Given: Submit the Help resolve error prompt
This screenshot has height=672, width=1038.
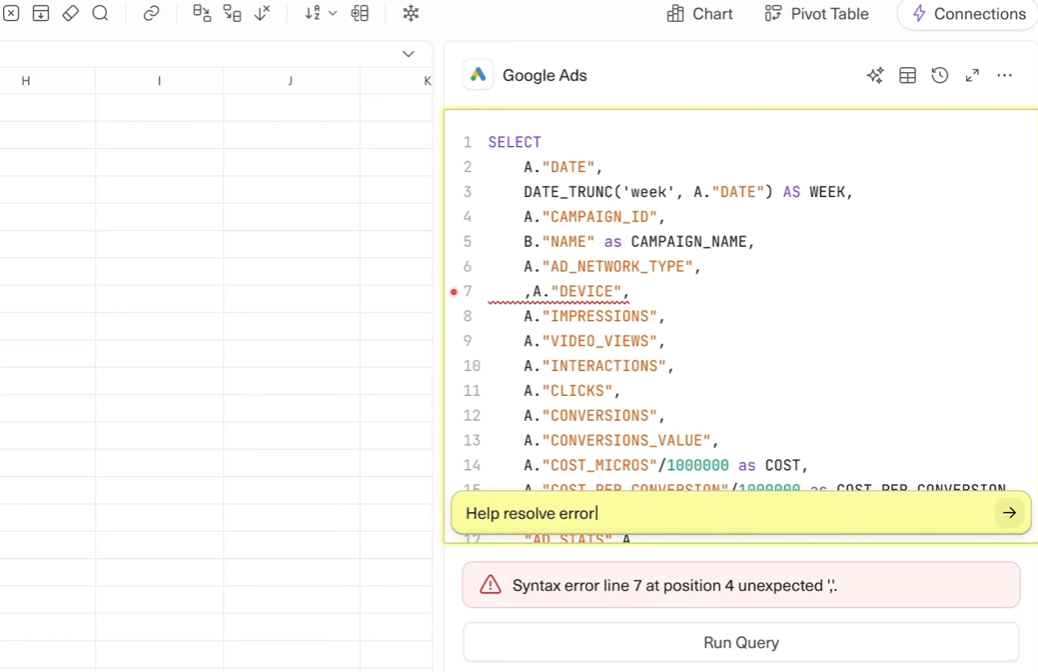Looking at the screenshot, I should (1009, 512).
